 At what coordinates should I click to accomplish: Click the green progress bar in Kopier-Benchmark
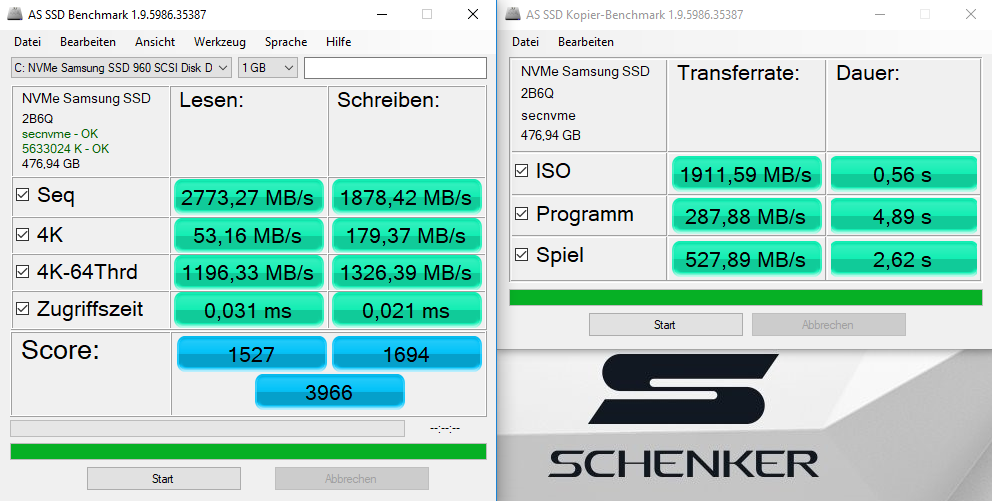click(745, 297)
